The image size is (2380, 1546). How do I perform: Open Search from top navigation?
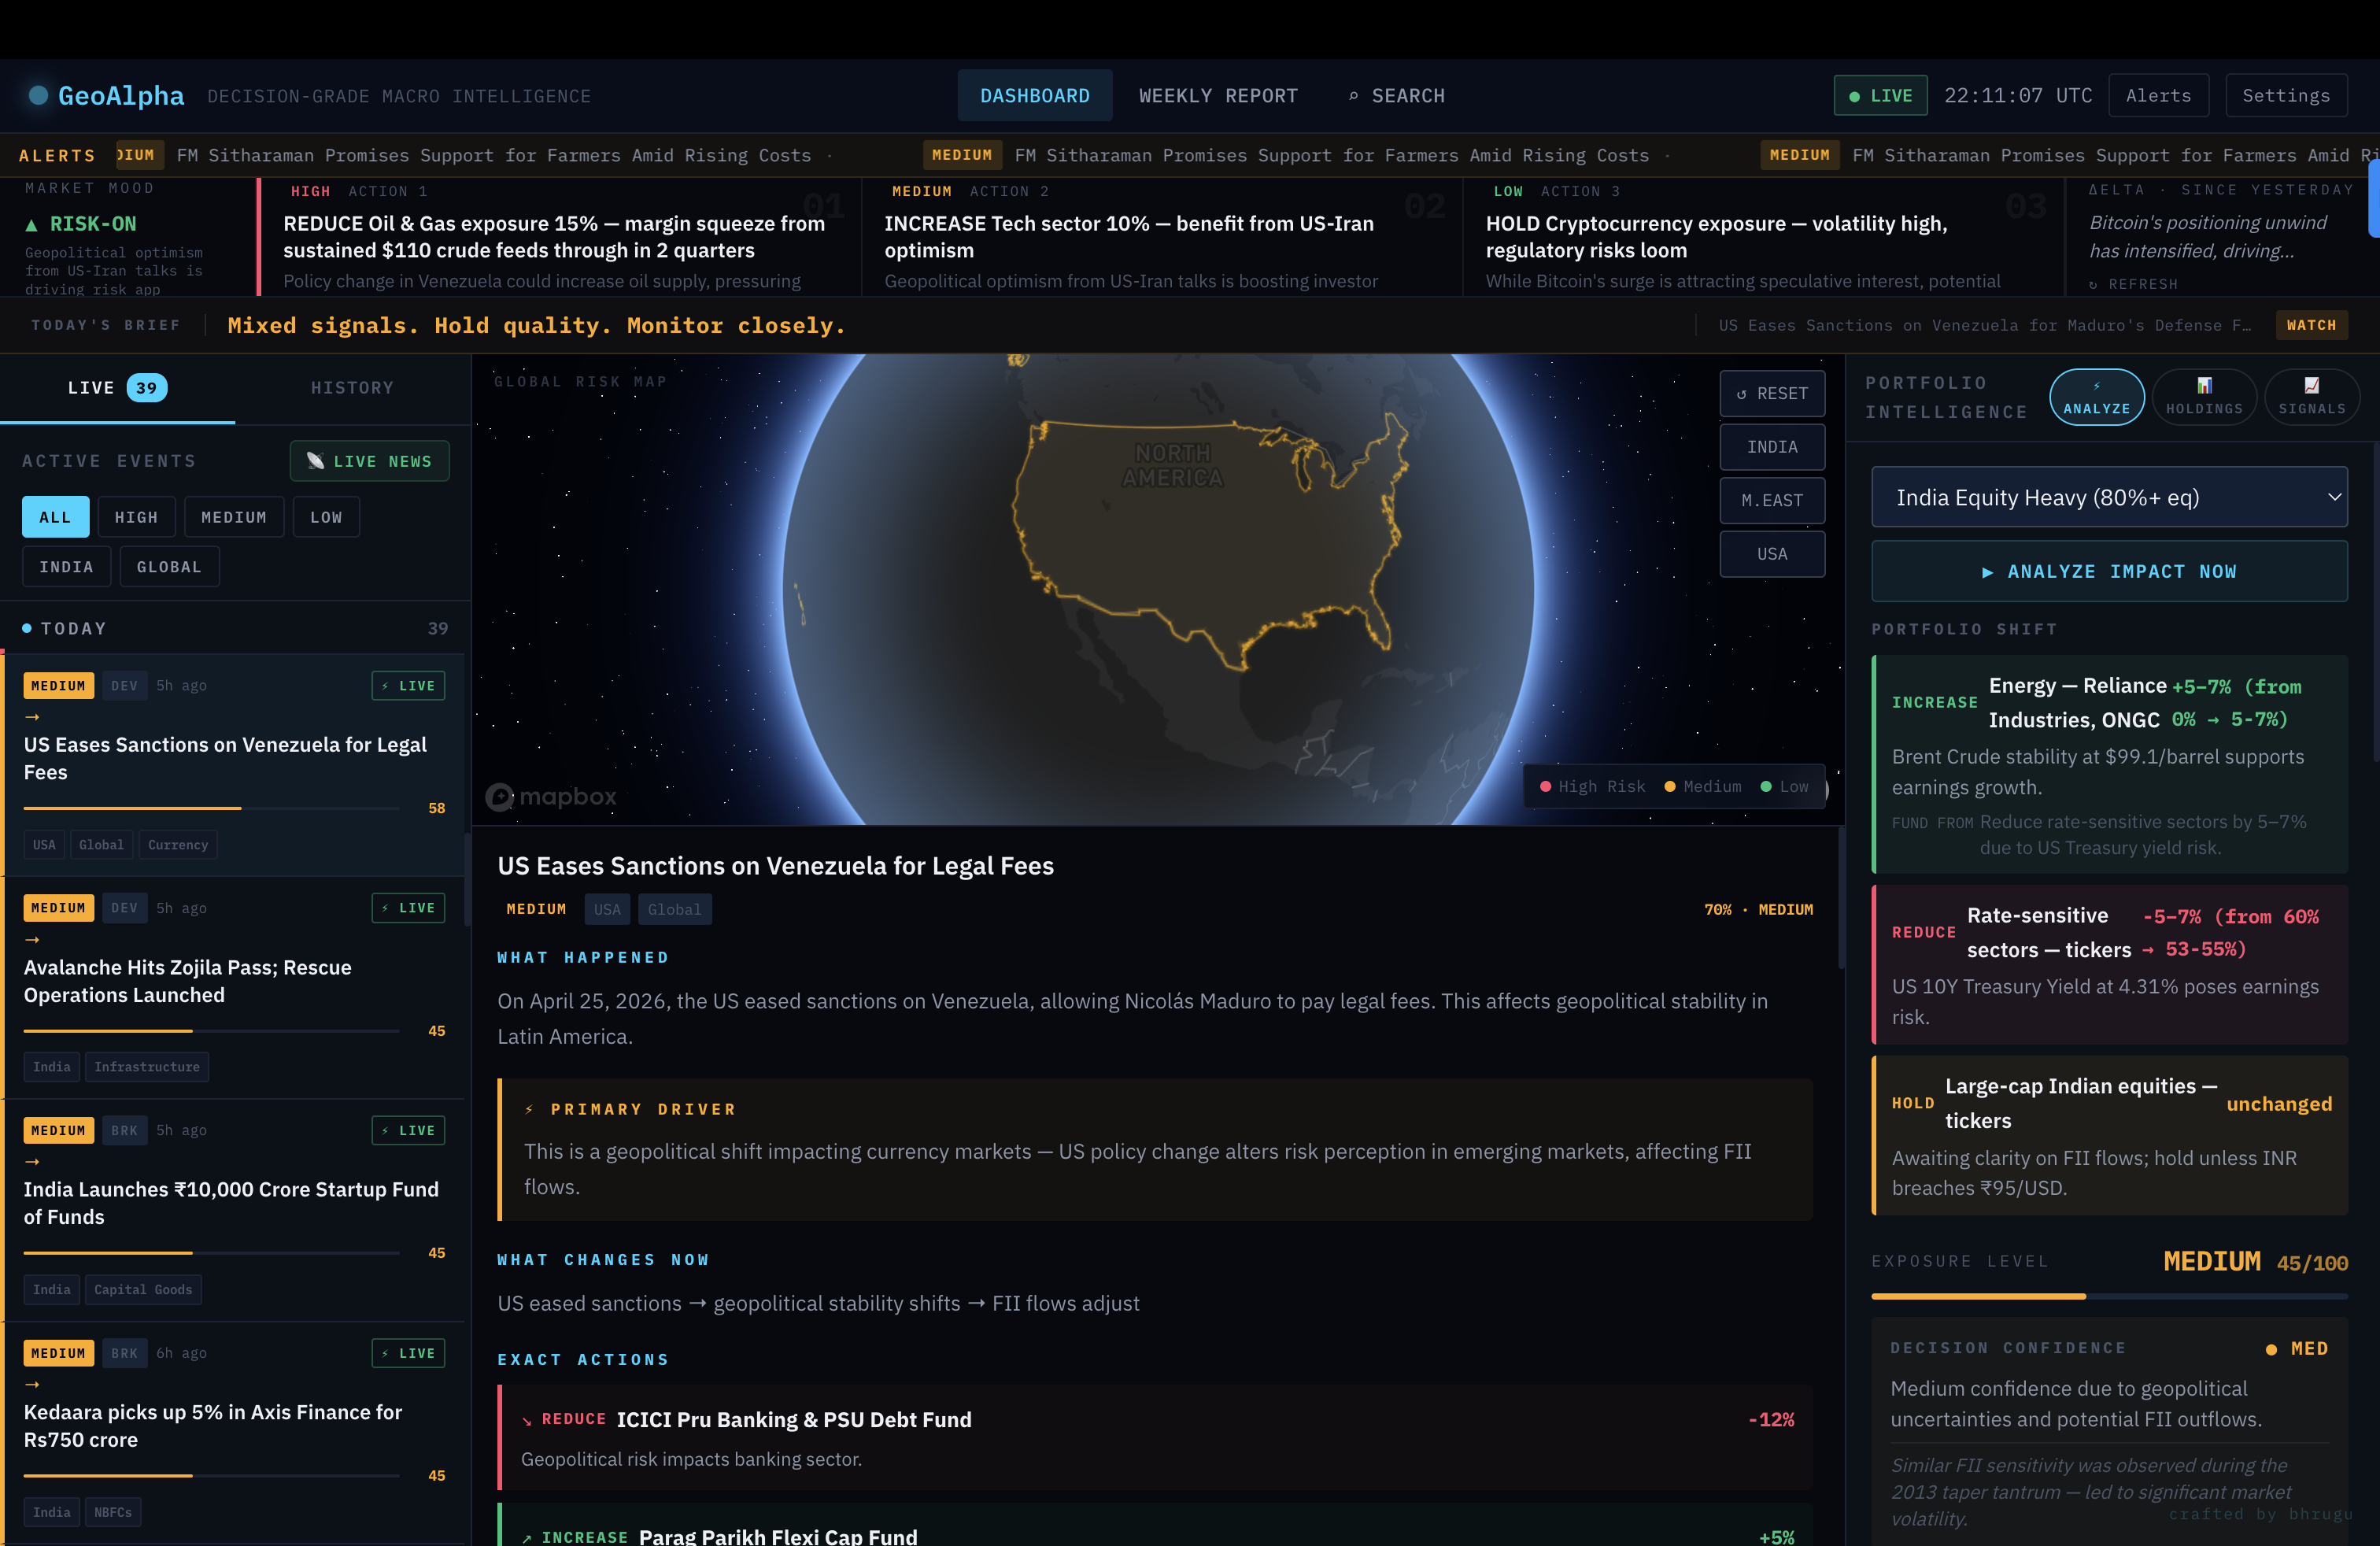pos(1396,95)
